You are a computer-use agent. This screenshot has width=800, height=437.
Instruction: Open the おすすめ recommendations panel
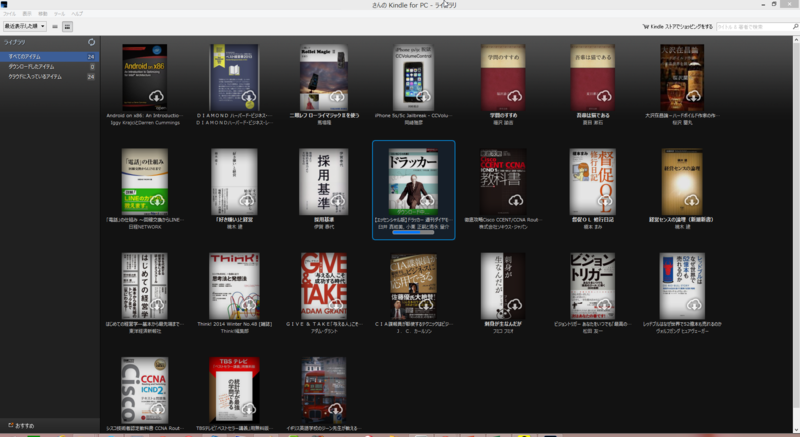[x=21, y=425]
